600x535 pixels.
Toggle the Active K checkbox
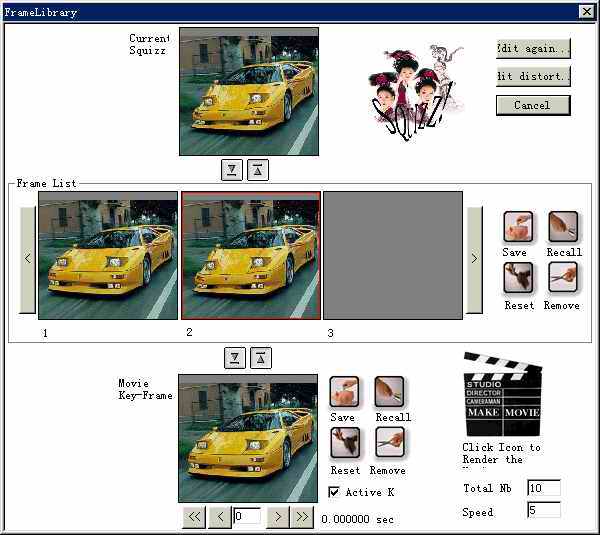click(334, 492)
